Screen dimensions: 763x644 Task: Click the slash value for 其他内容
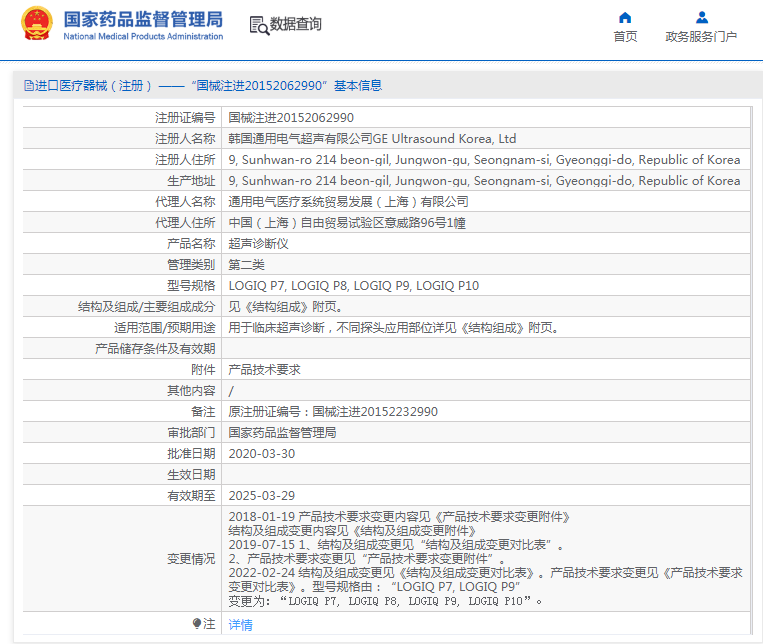point(231,391)
